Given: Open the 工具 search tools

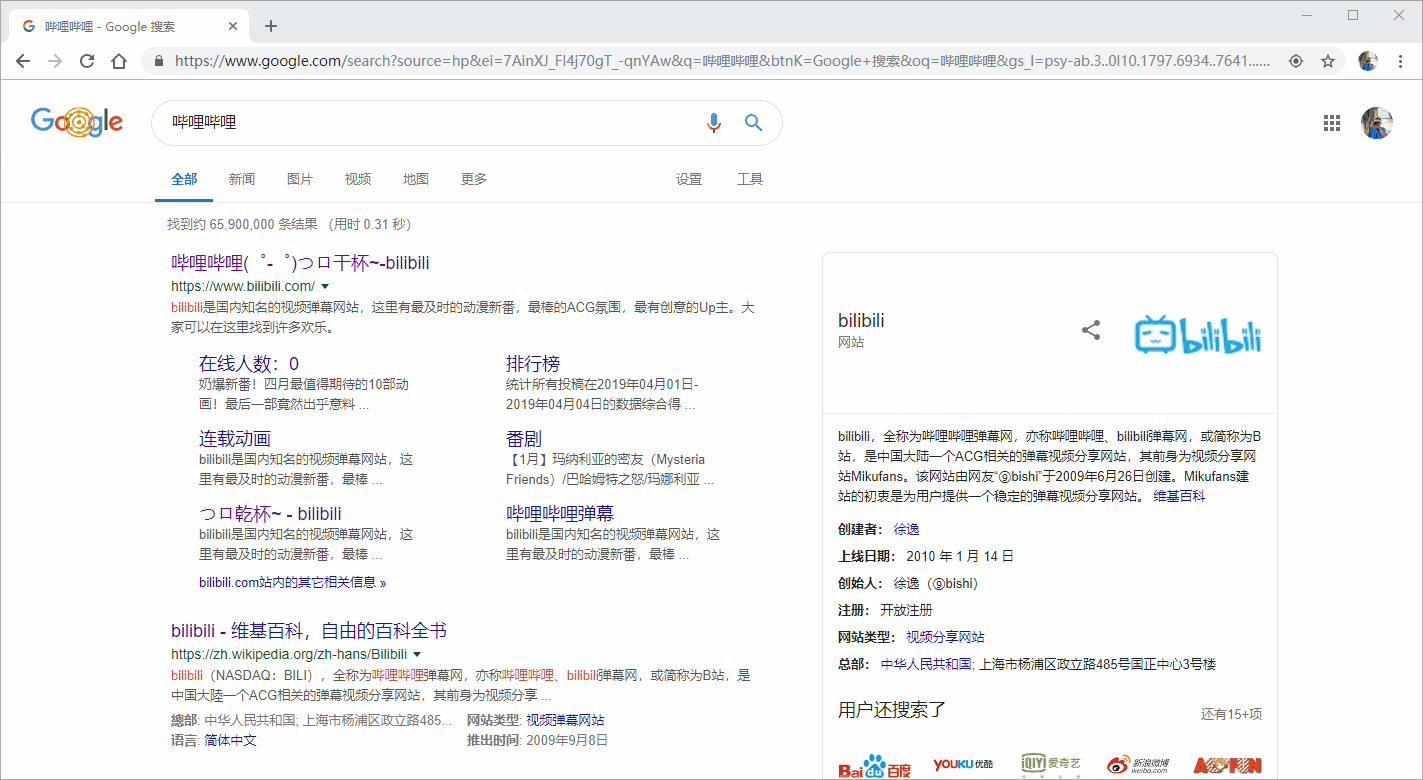Looking at the screenshot, I should 750,179.
